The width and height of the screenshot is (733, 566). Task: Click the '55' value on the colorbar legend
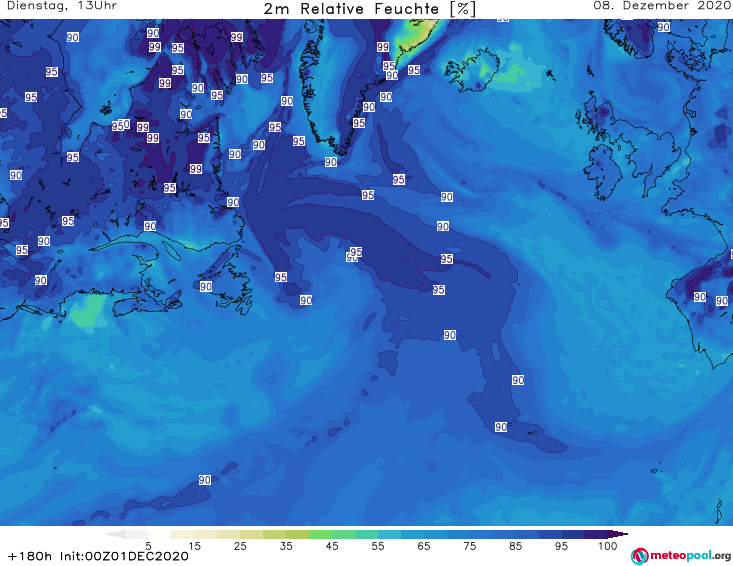point(378,546)
